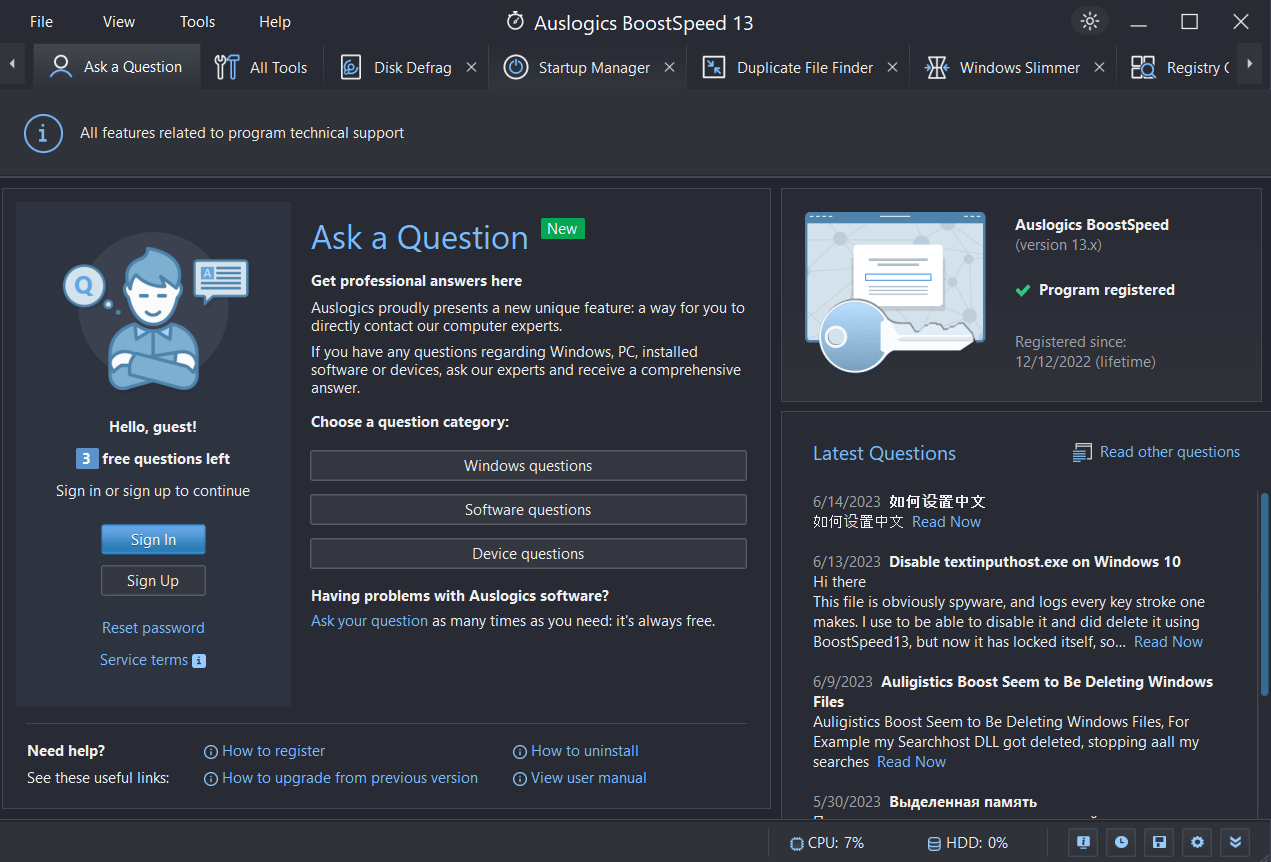Open the system information icon in status bar

[x=1083, y=842]
